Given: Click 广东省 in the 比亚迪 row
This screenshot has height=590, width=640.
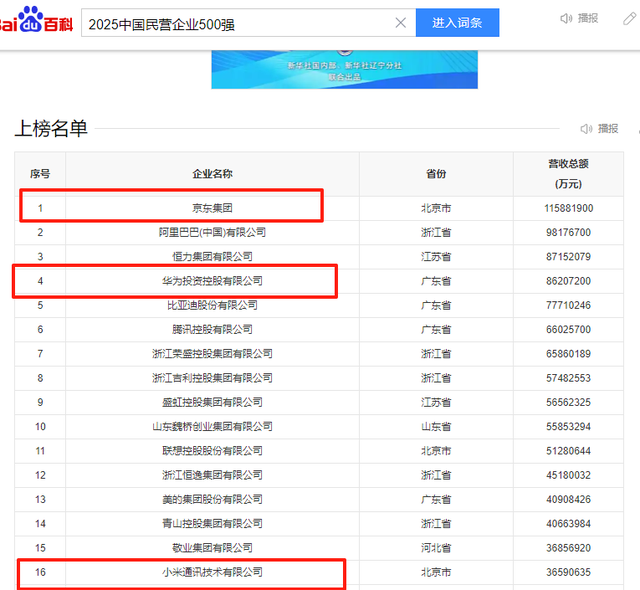Looking at the screenshot, I should point(436,305).
